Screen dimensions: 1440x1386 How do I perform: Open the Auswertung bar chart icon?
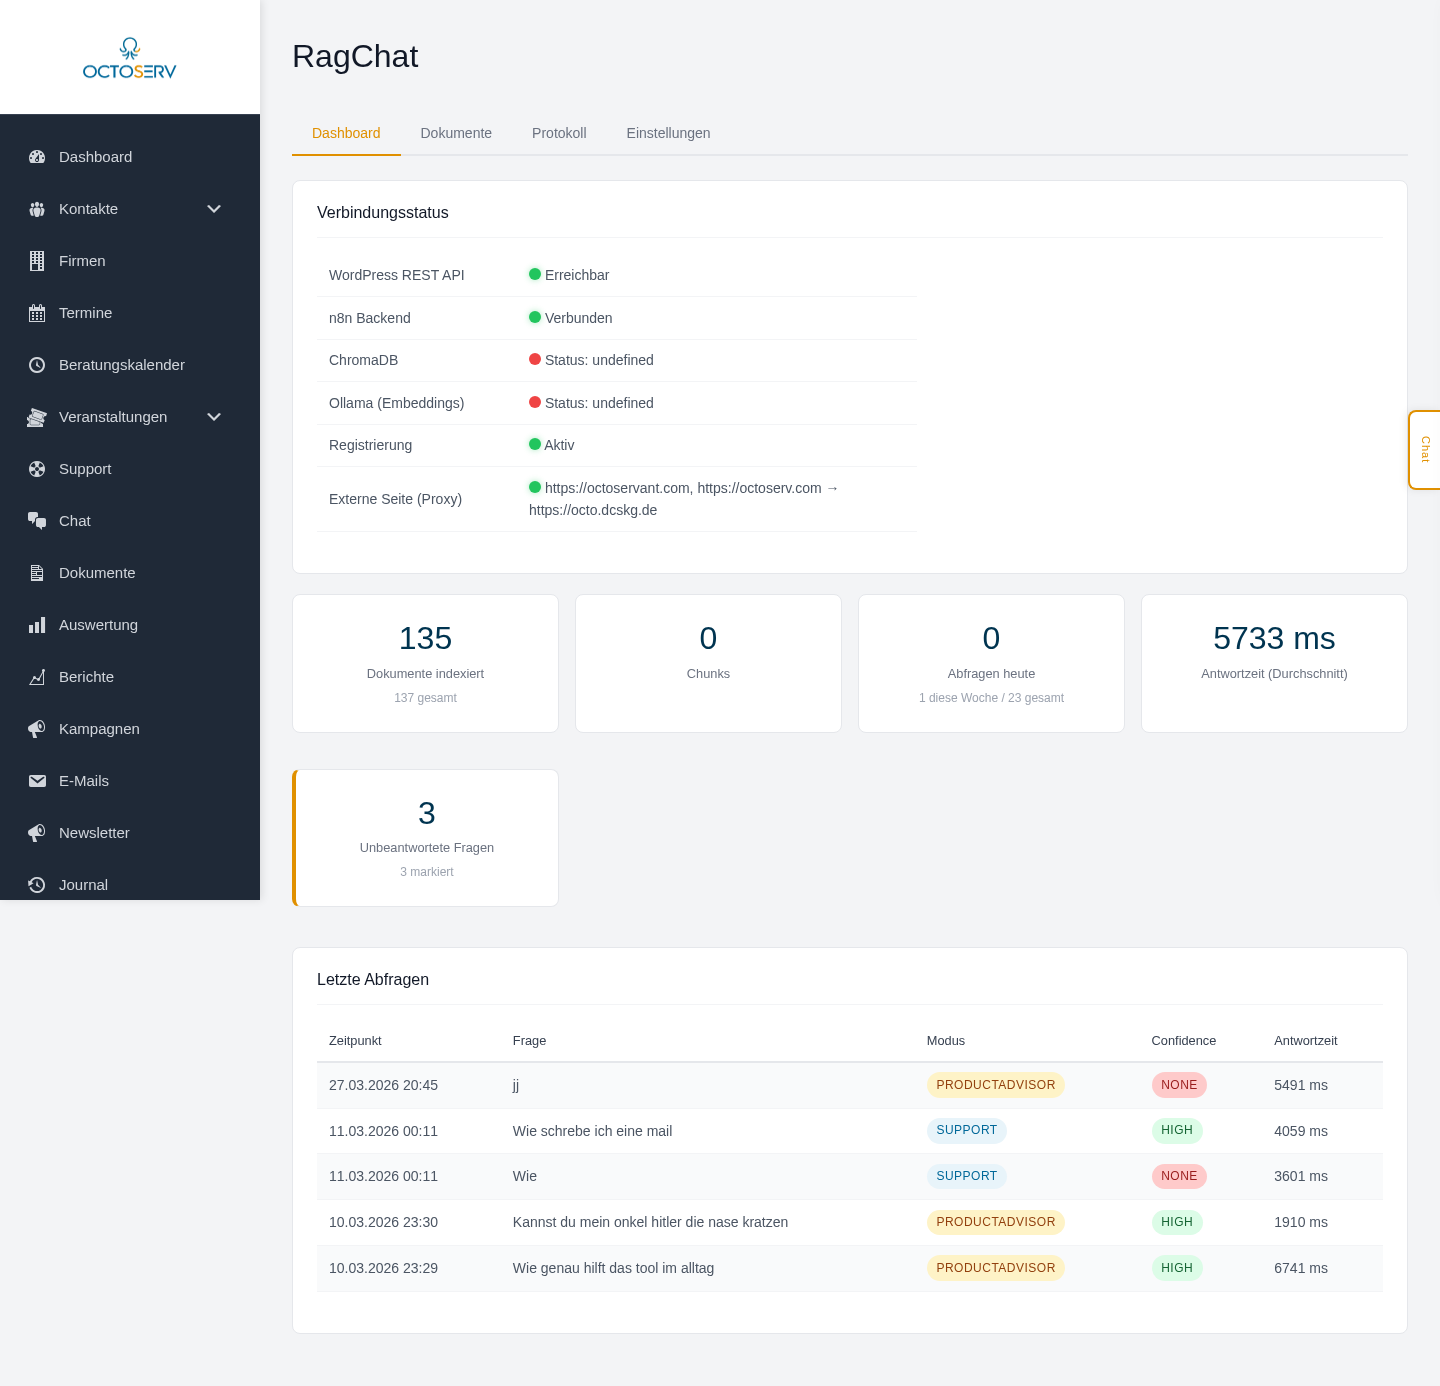(x=37, y=625)
